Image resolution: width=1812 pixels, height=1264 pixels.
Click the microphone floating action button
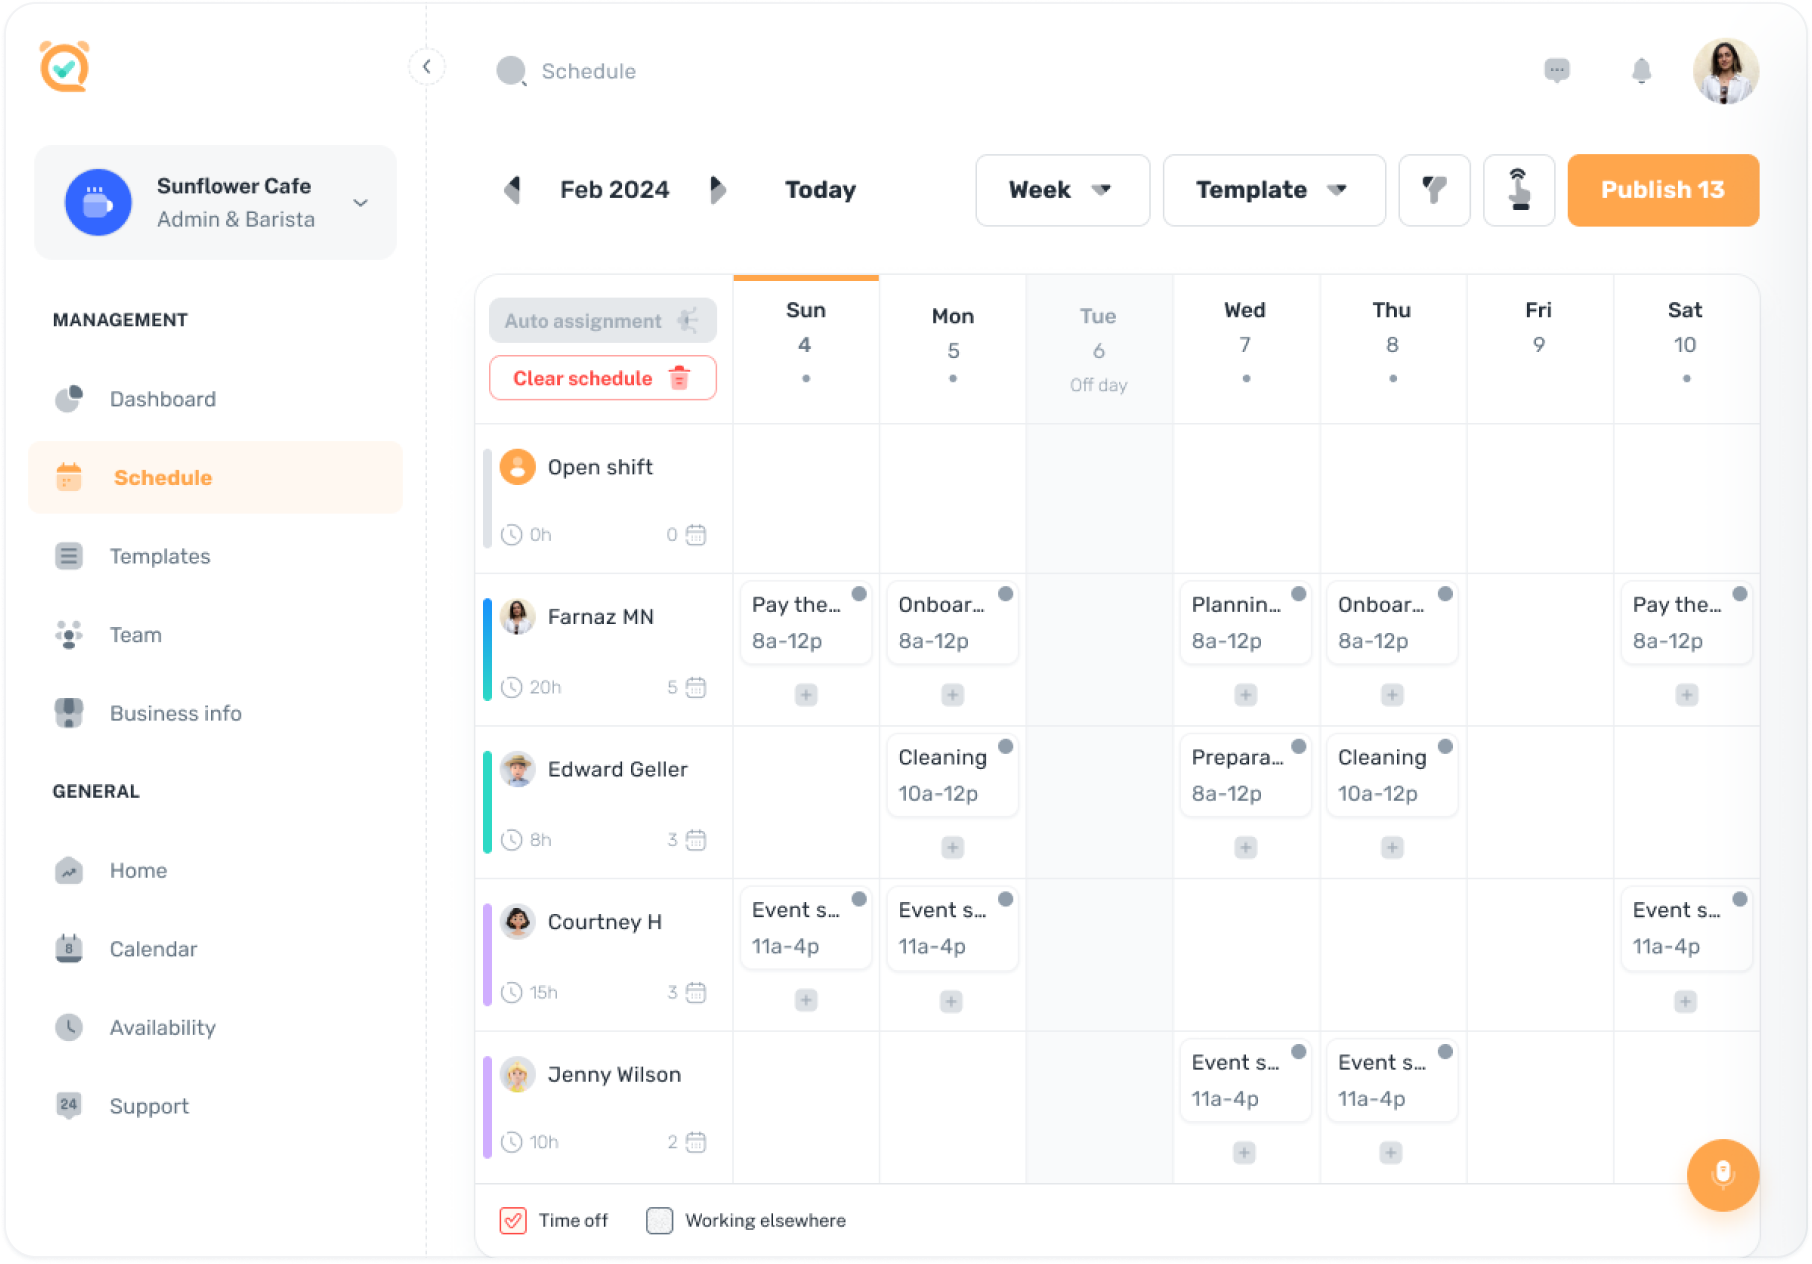1722,1176
